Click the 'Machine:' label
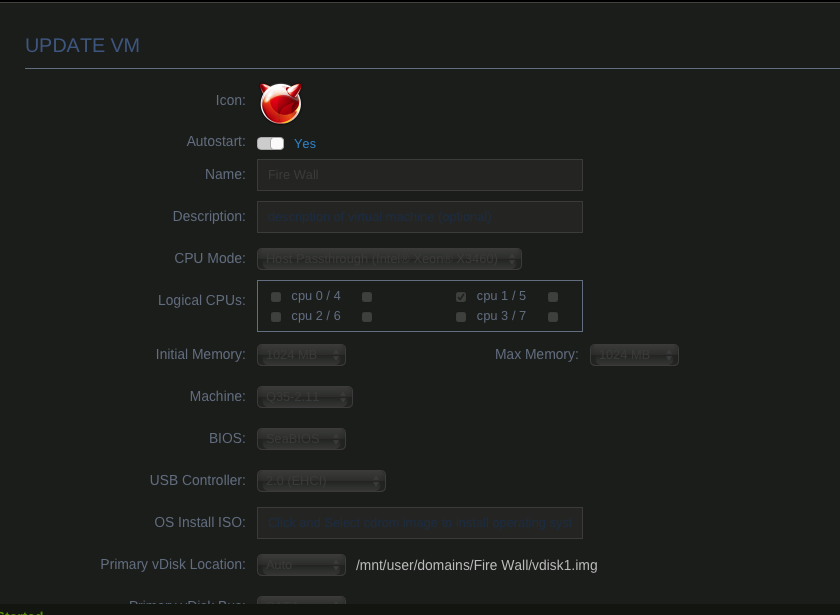The width and height of the screenshot is (840, 615). click(x=218, y=396)
